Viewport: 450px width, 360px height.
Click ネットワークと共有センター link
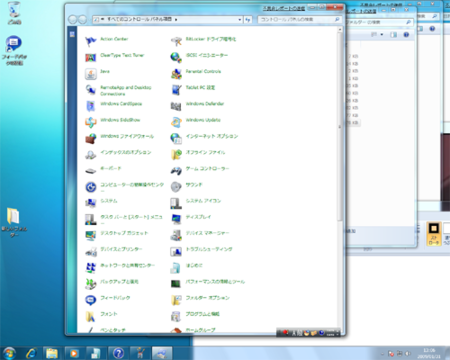pyautogui.click(x=128, y=266)
